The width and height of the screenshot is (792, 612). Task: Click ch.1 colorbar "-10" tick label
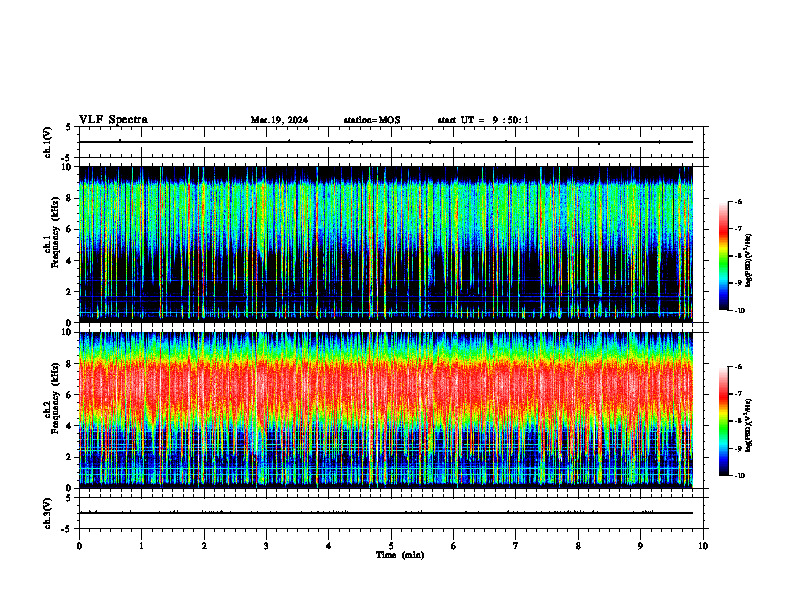pyautogui.click(x=740, y=311)
